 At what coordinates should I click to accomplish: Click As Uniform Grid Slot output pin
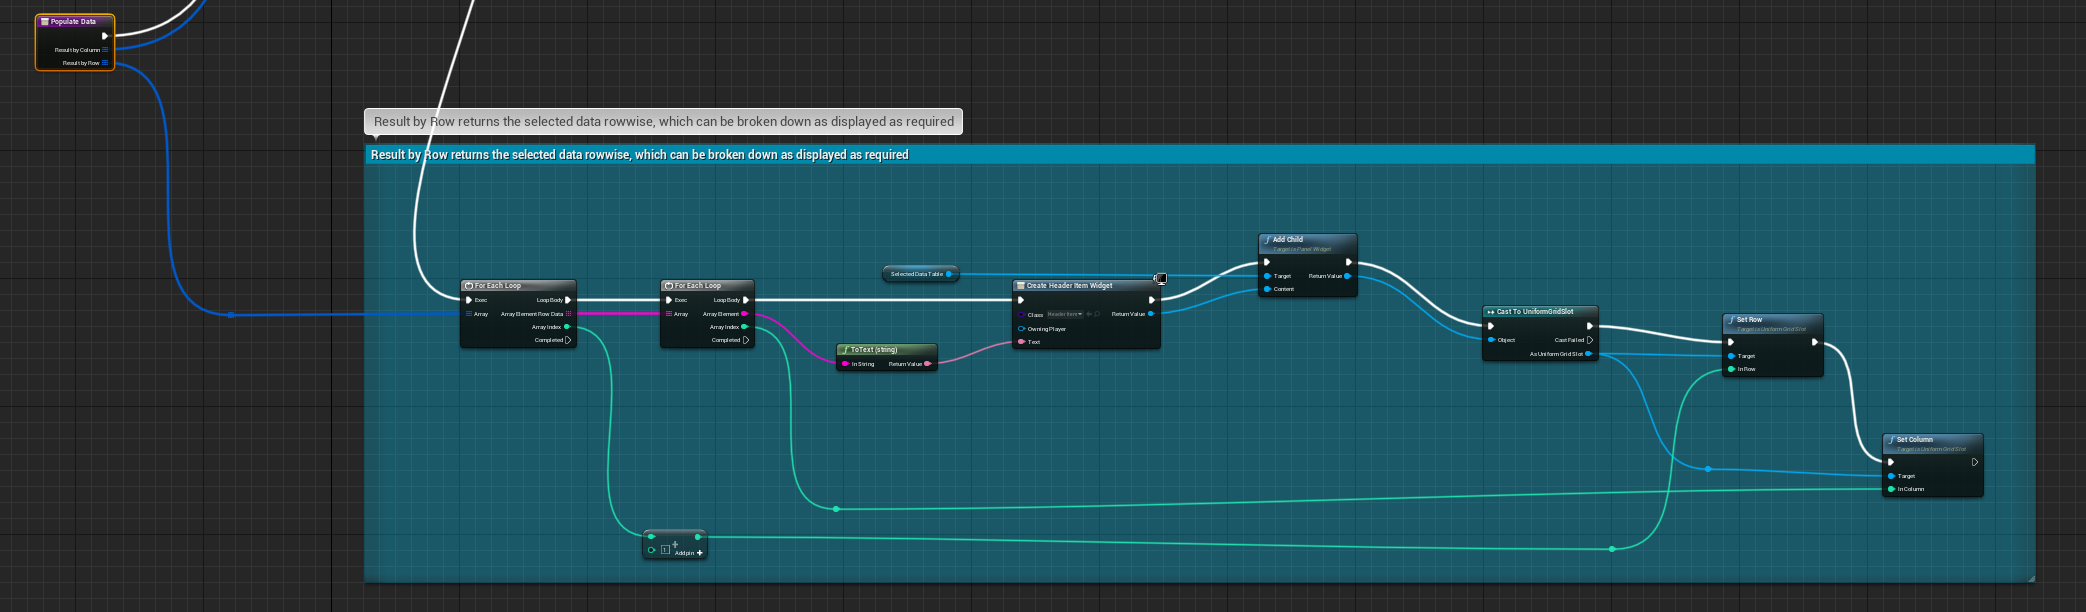(1589, 354)
